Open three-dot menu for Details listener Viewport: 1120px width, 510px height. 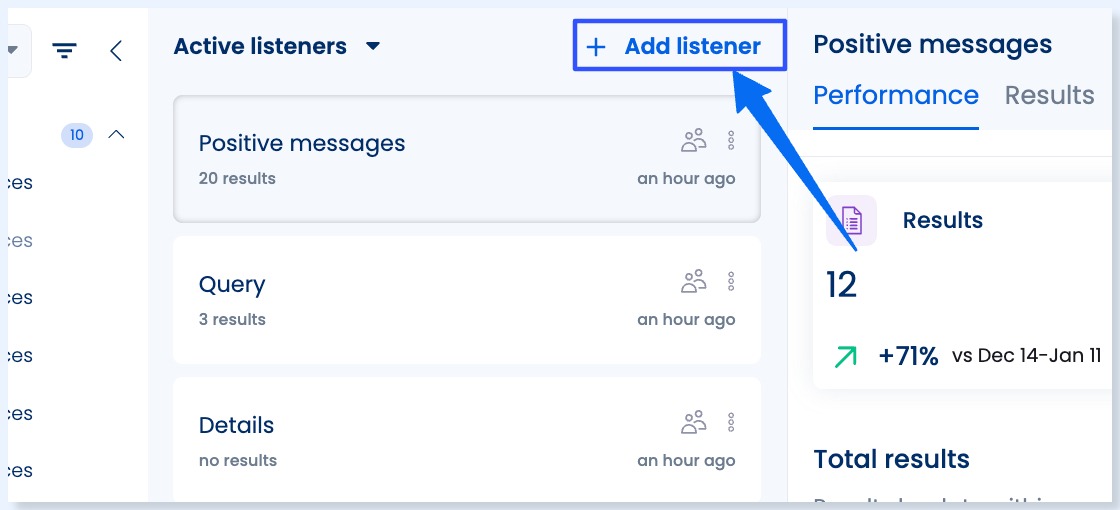pos(731,423)
